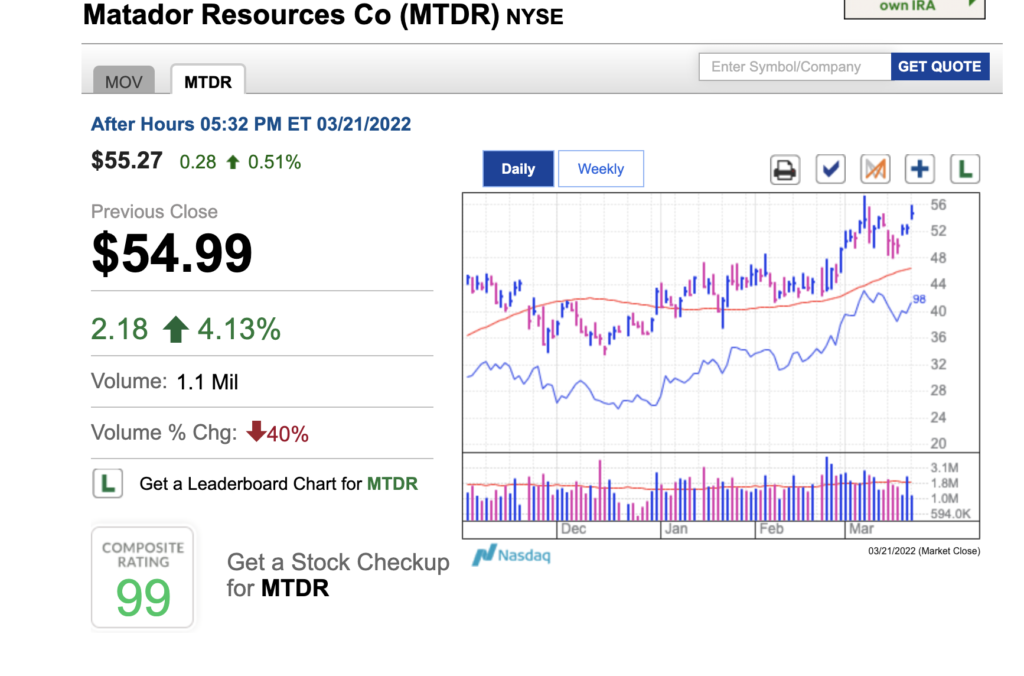Click the Volume 1.1 Mil value
Image resolution: width=1024 pixels, height=676 pixels.
click(x=207, y=382)
